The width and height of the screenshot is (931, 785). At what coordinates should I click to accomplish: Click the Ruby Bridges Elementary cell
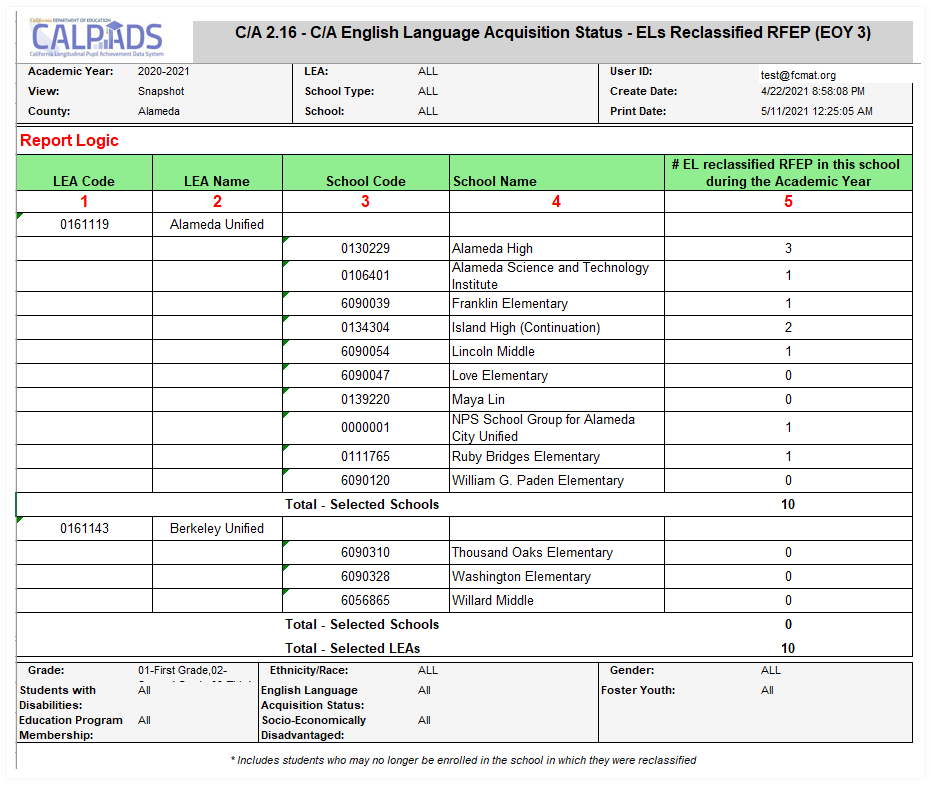pos(525,457)
